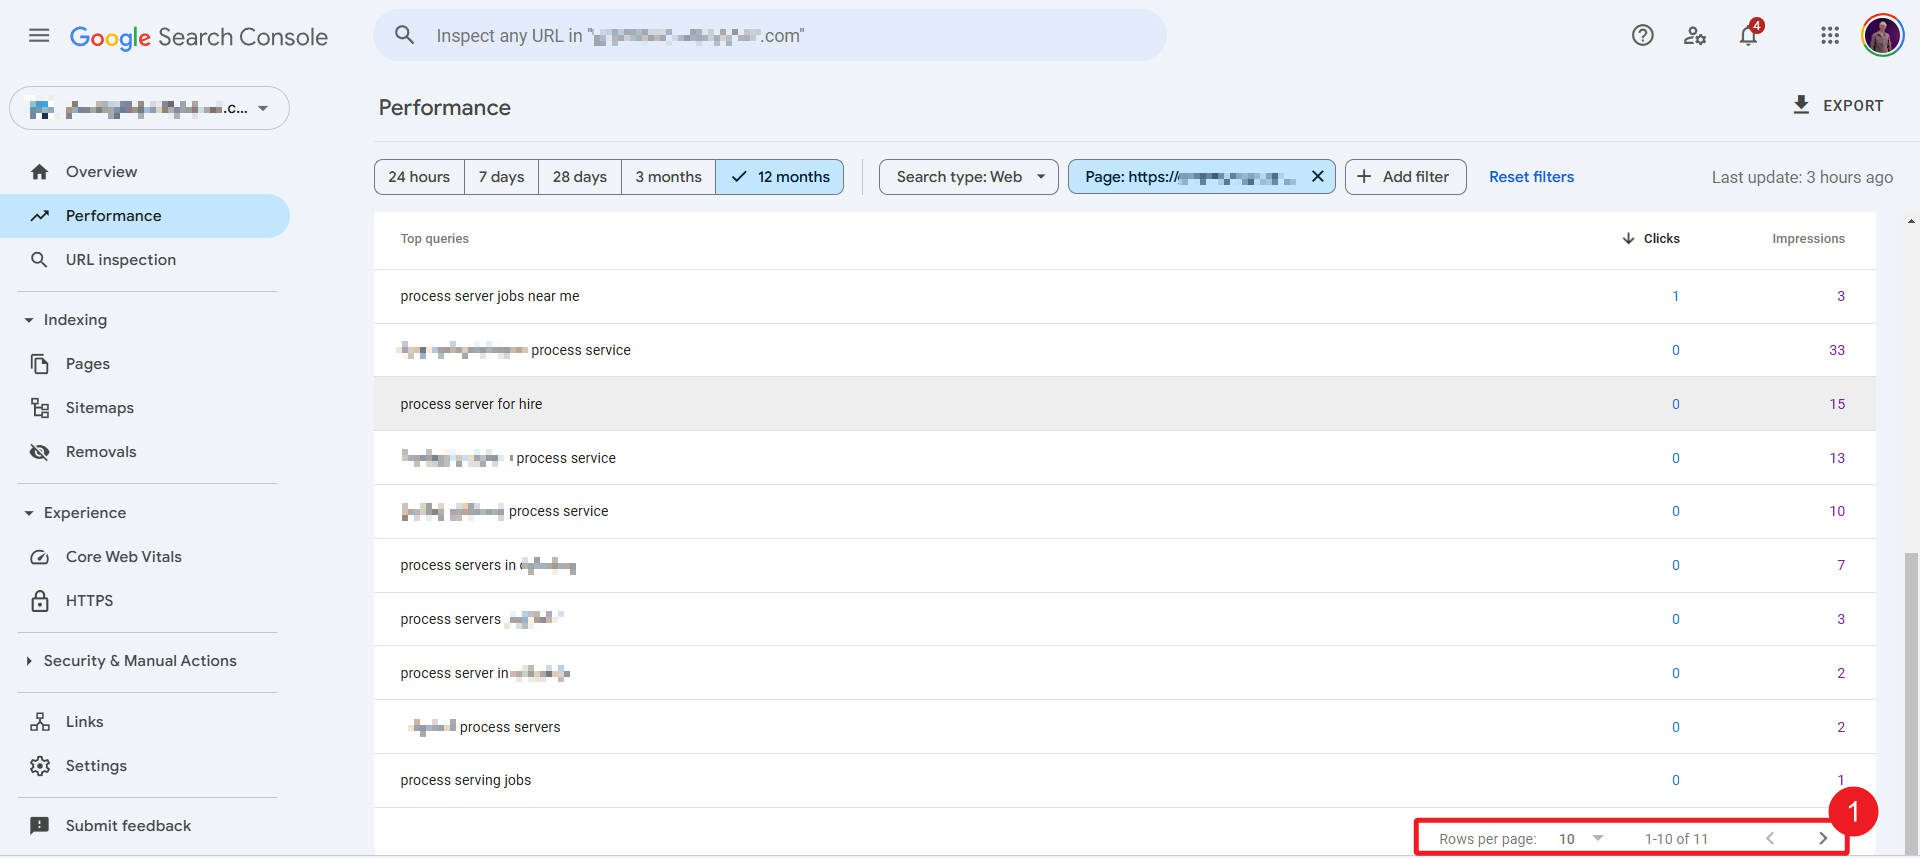
Task: Click the '1-10 of 11' pagination text
Action: (x=1676, y=839)
